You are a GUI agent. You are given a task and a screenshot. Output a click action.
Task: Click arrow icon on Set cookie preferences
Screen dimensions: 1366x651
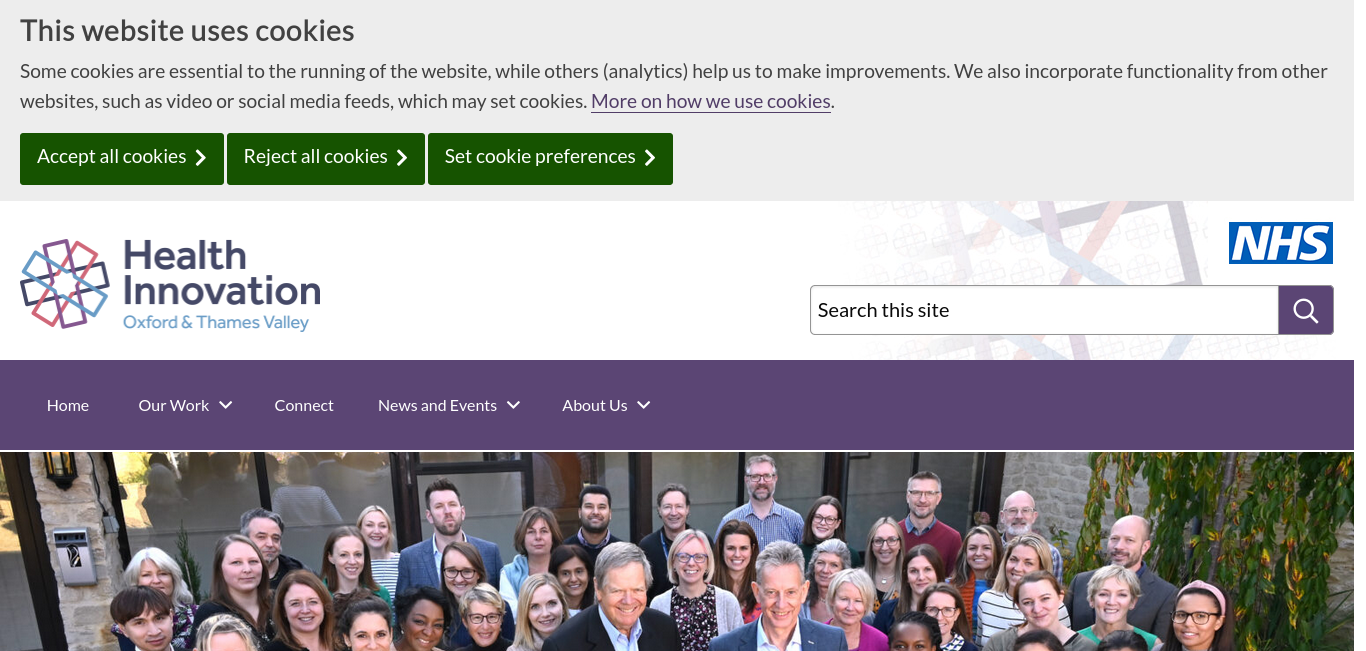click(x=650, y=158)
